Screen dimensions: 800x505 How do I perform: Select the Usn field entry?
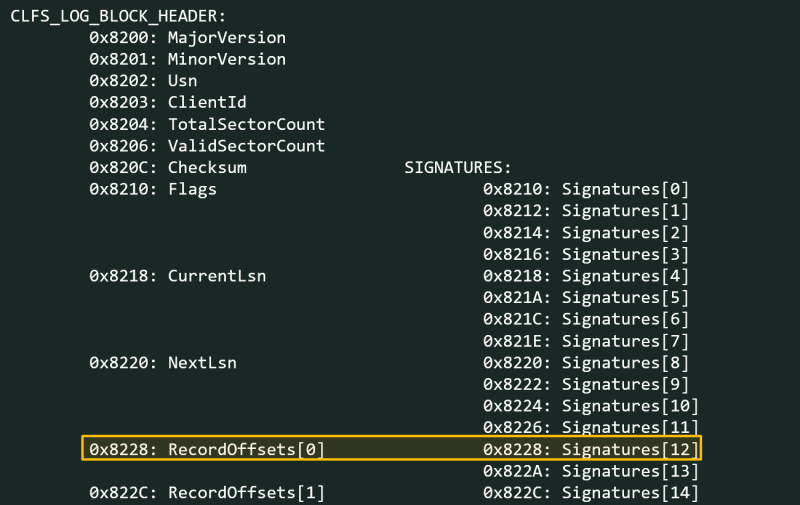143,81
